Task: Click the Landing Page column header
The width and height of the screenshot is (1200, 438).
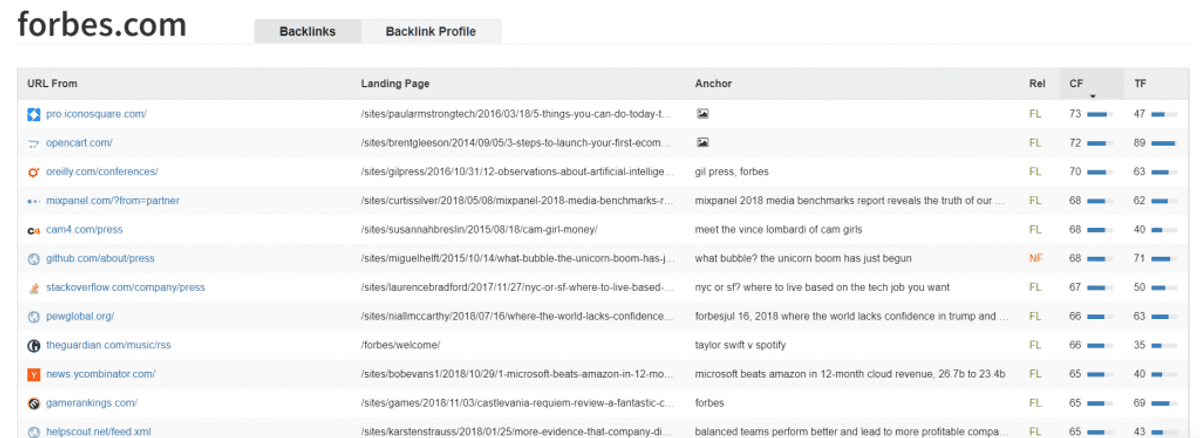Action: [x=395, y=83]
